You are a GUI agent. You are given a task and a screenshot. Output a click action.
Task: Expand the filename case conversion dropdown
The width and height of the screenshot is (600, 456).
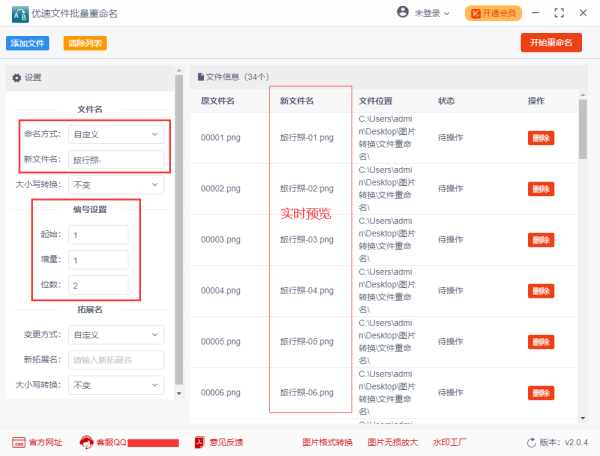(116, 185)
